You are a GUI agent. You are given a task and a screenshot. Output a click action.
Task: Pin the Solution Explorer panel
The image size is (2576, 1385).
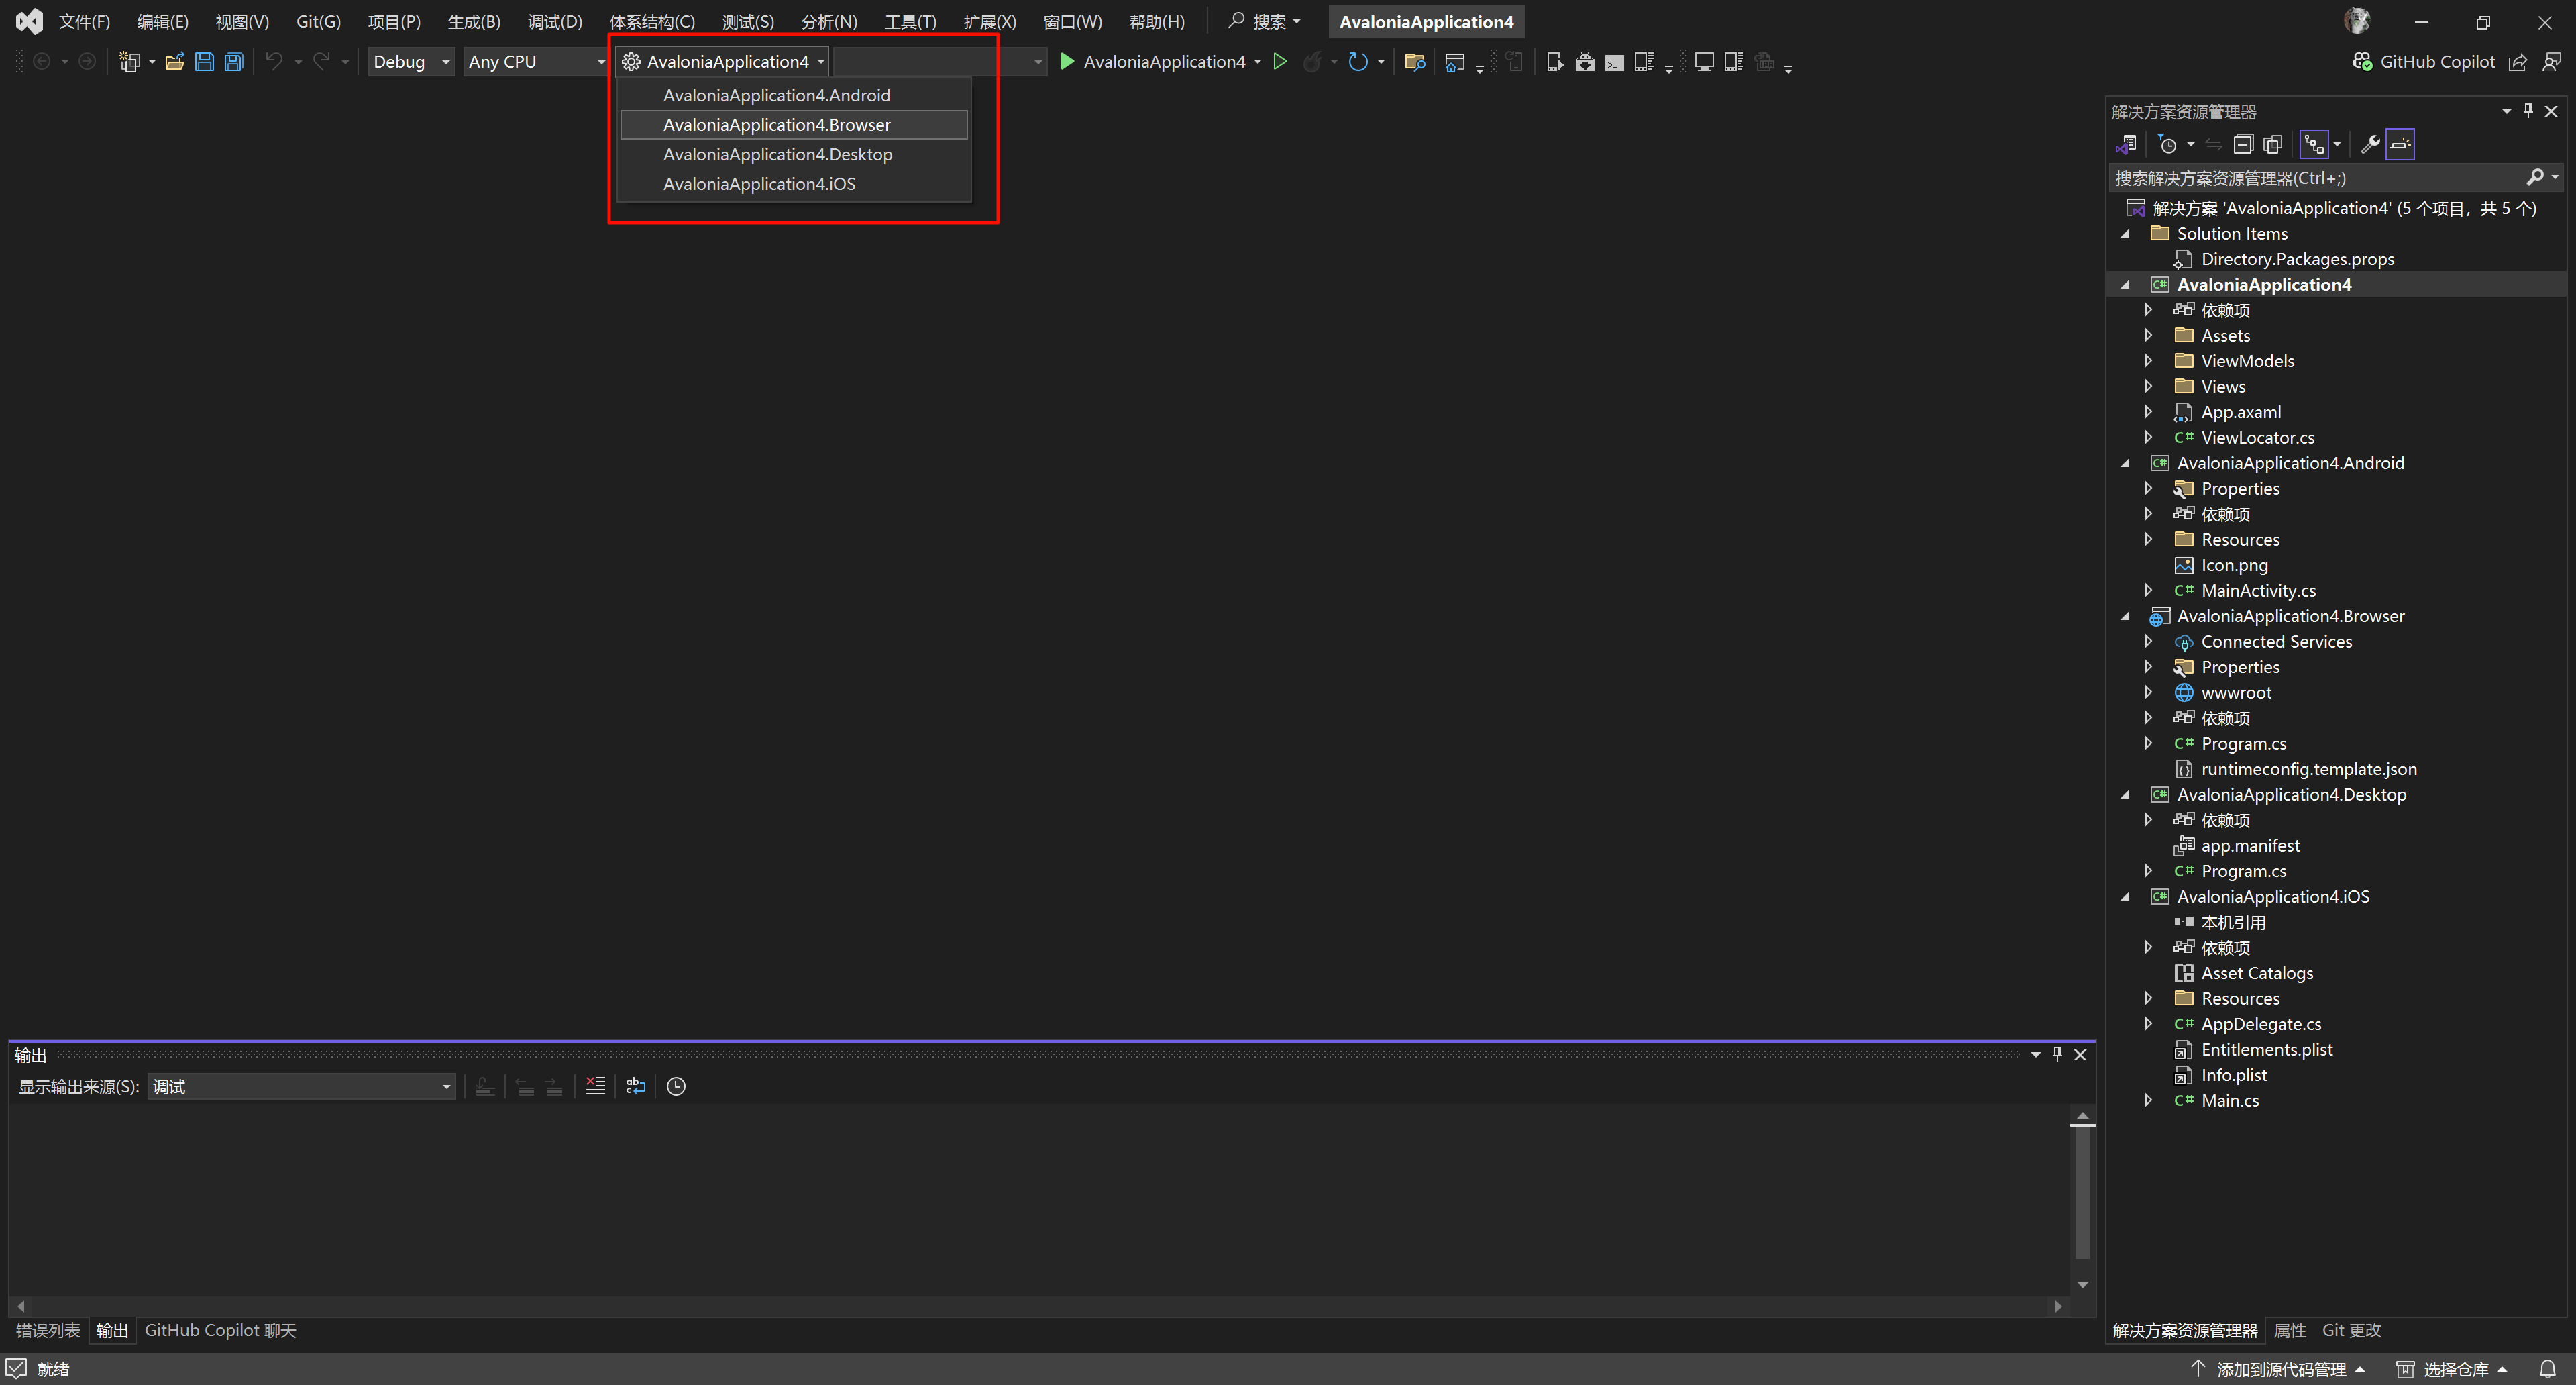tap(2528, 111)
